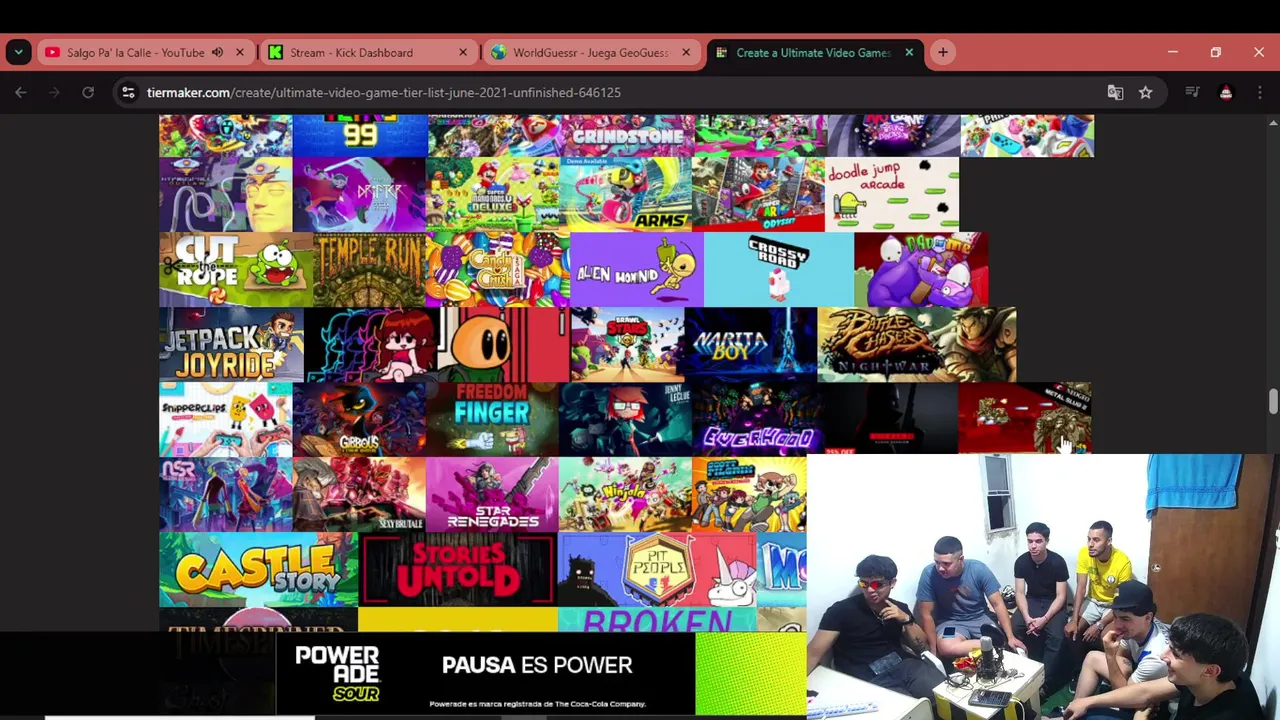Image resolution: width=1280 pixels, height=720 pixels.
Task: Select the Grindstone game tile
Action: click(x=628, y=135)
